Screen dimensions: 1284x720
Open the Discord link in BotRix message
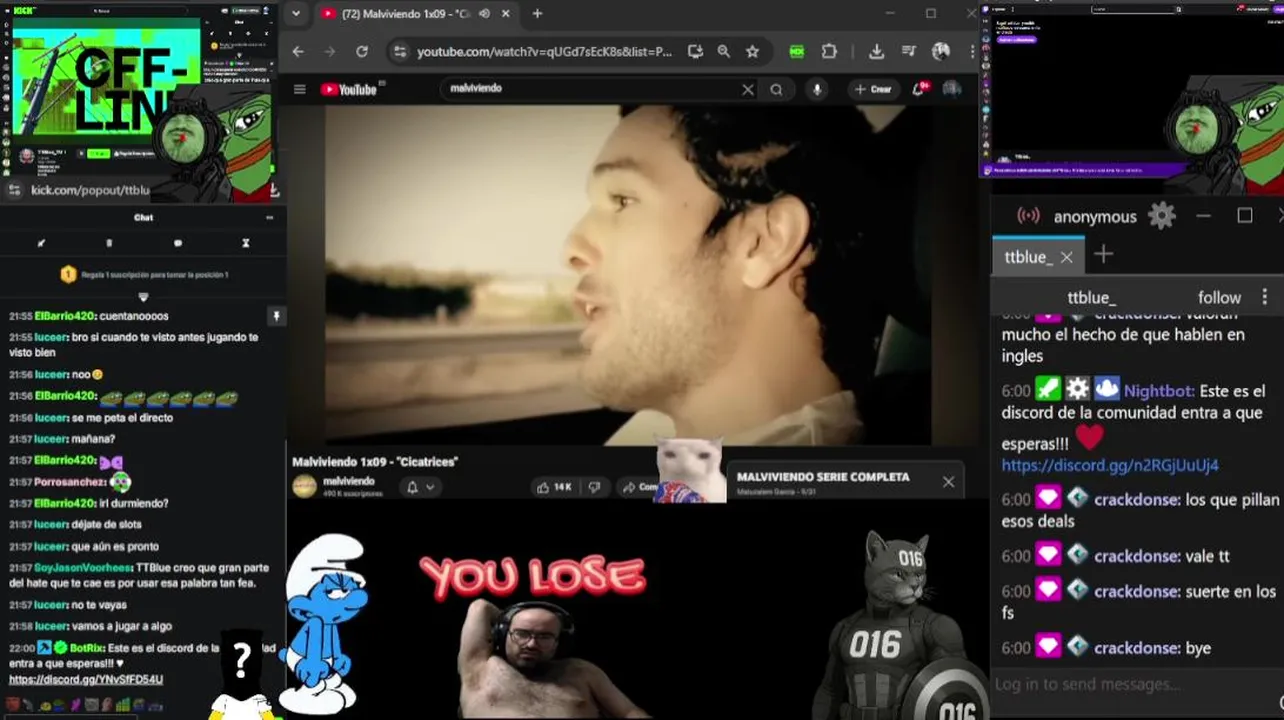(x=86, y=679)
